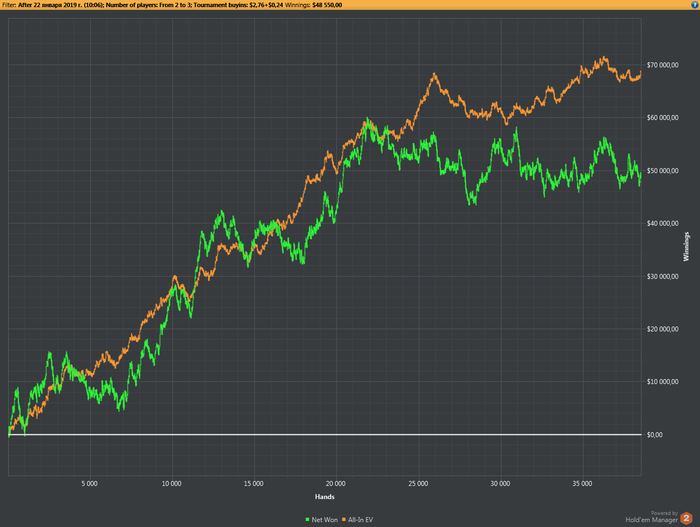Click the 5 000 hands axis label
Image resolution: width=700 pixels, height=527 pixels.
(89, 484)
